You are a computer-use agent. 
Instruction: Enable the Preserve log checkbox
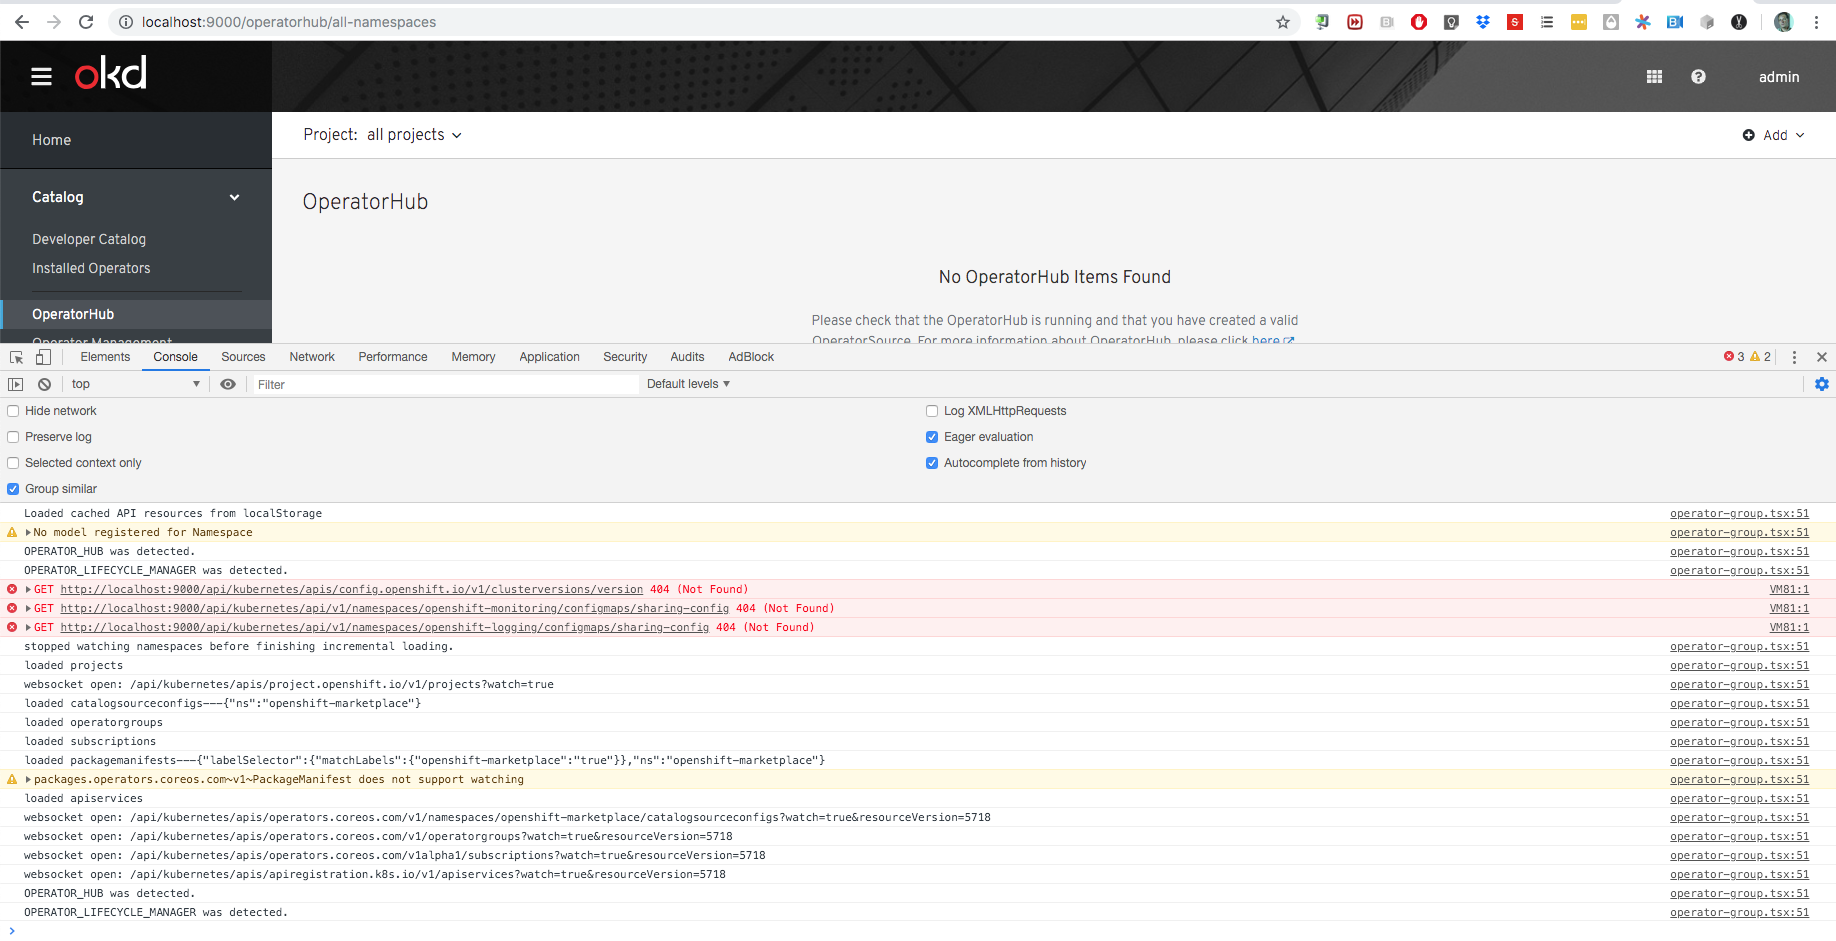pyautogui.click(x=12, y=437)
